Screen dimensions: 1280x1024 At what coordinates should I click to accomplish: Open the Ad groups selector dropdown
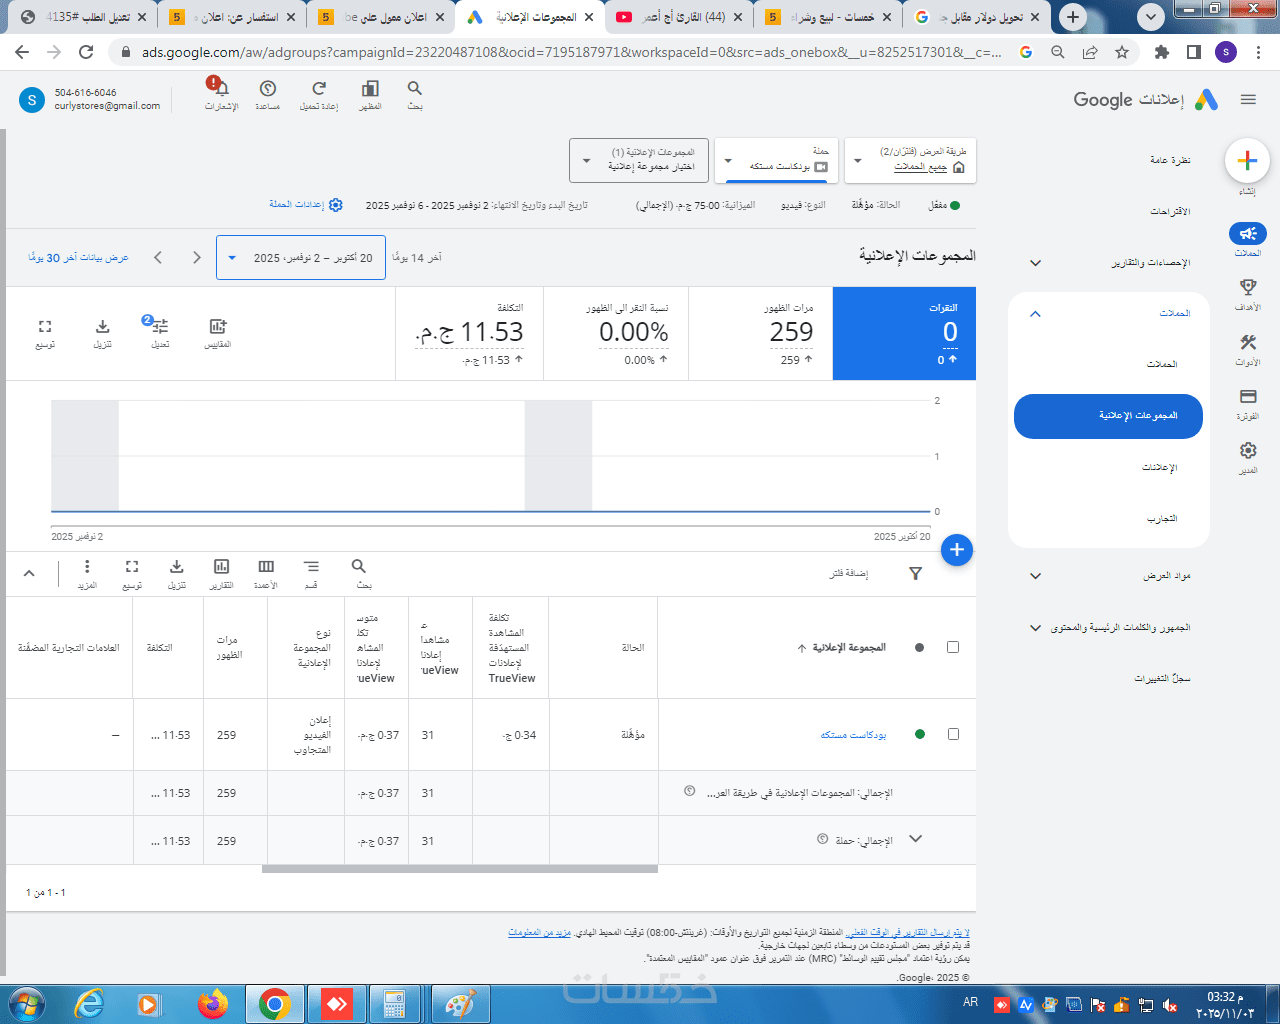click(639, 160)
